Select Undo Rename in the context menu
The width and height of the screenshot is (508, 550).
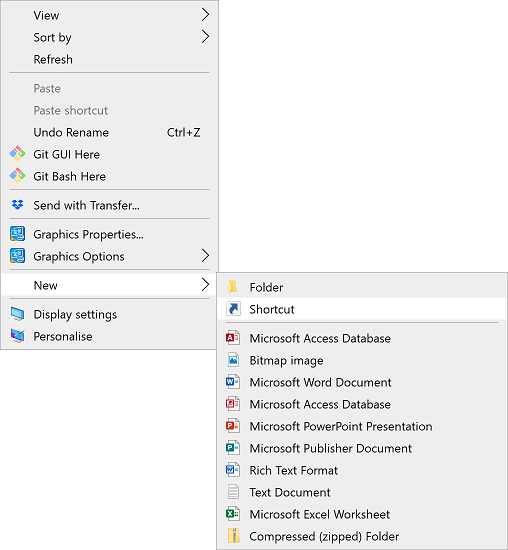click(109, 132)
